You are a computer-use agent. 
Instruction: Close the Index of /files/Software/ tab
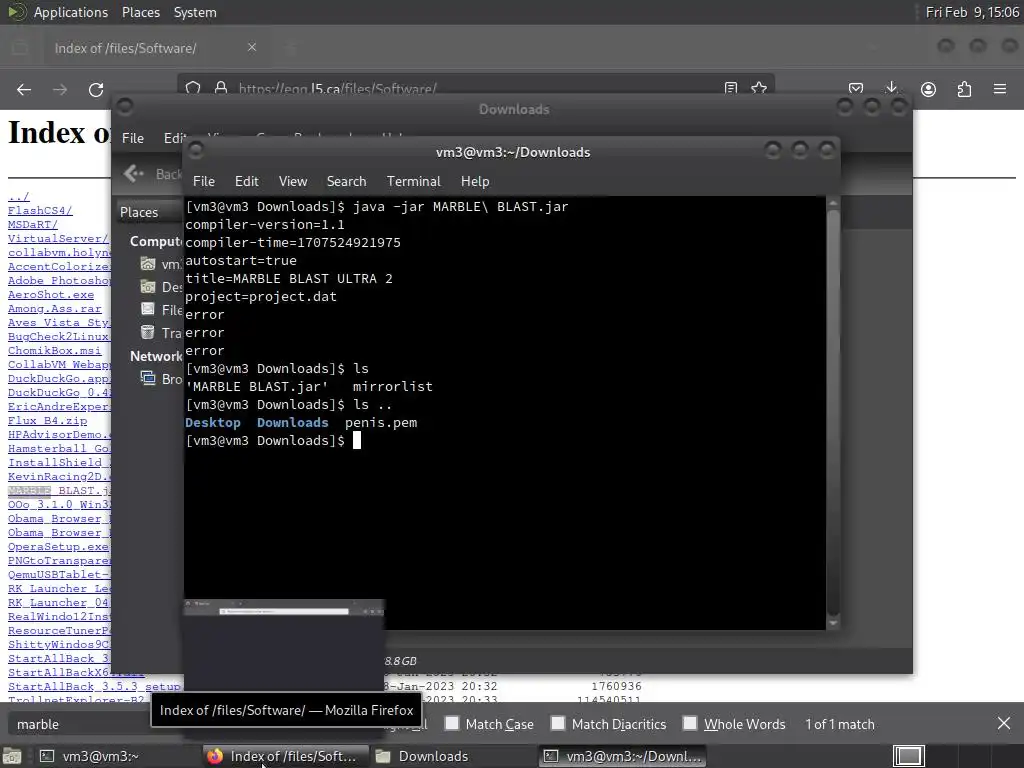(252, 47)
